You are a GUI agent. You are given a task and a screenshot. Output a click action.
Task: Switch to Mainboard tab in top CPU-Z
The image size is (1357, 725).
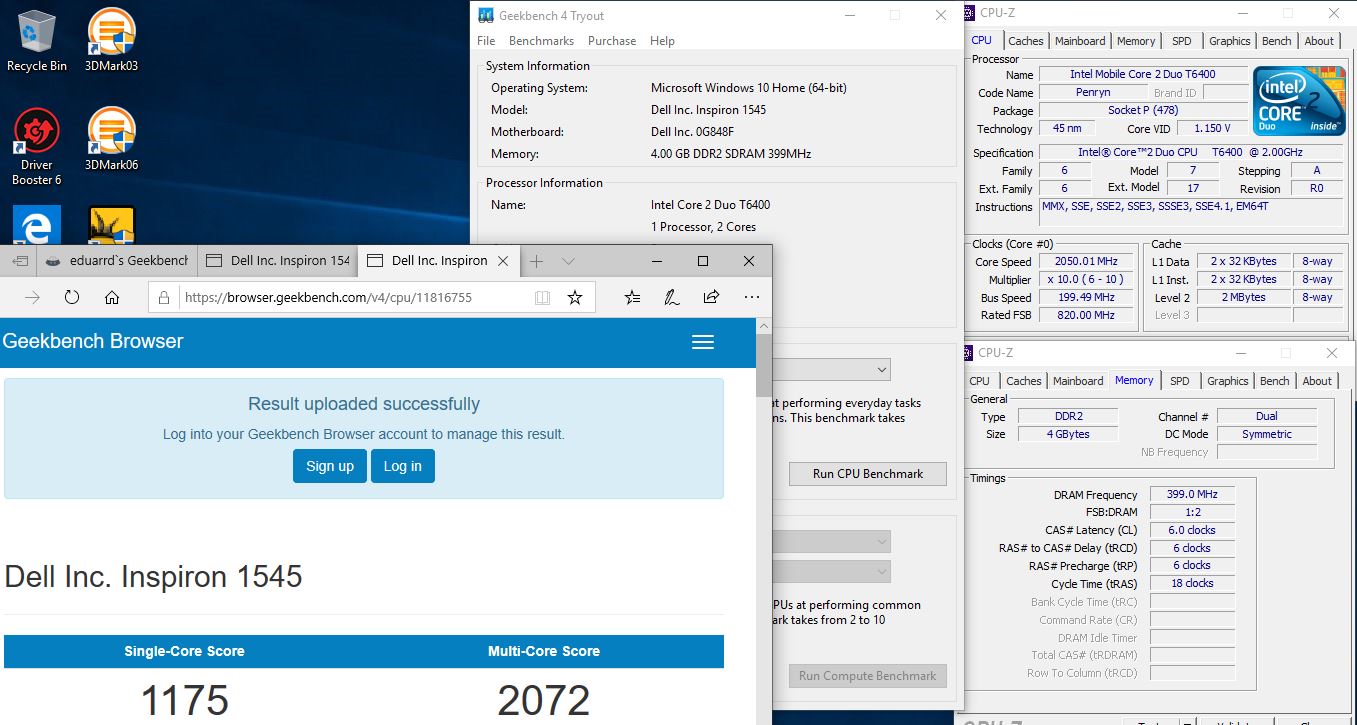1080,41
